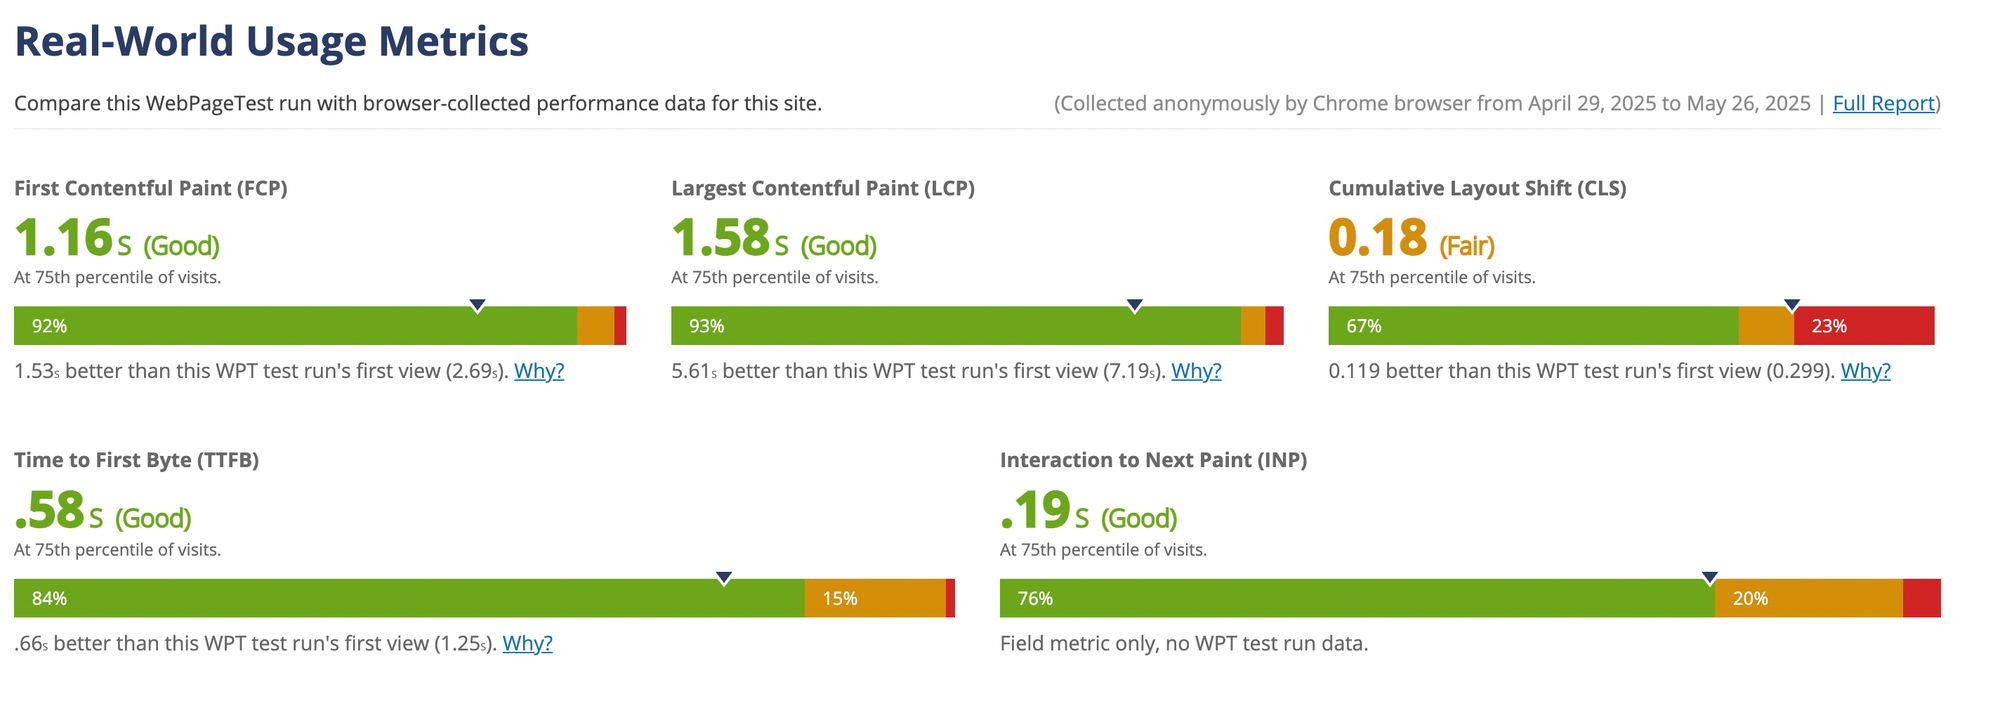The height and width of the screenshot is (704, 2000).
Task: Click the TTFB 'Why?' link
Action: point(527,643)
